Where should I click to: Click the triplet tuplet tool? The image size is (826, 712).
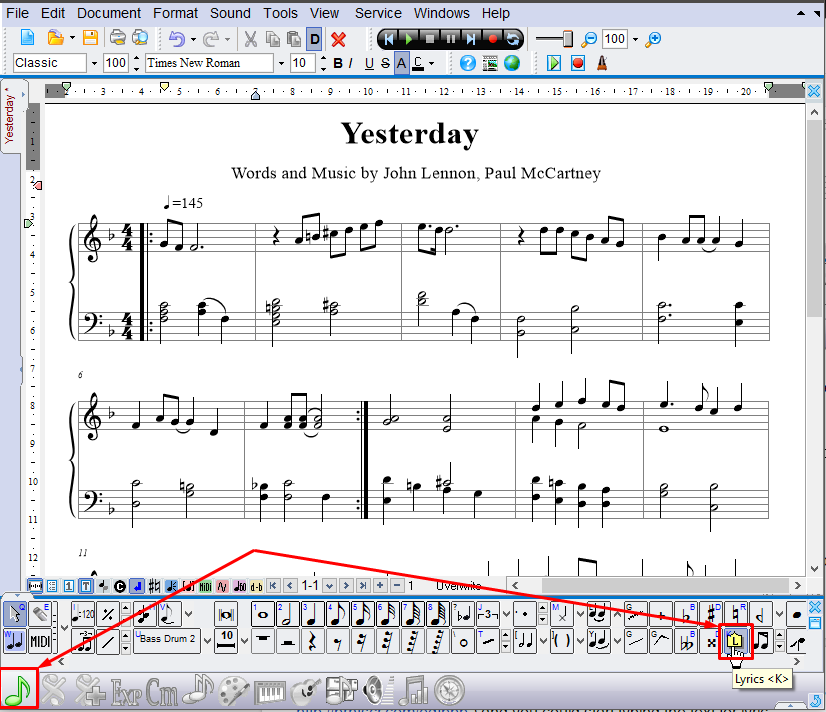488,614
